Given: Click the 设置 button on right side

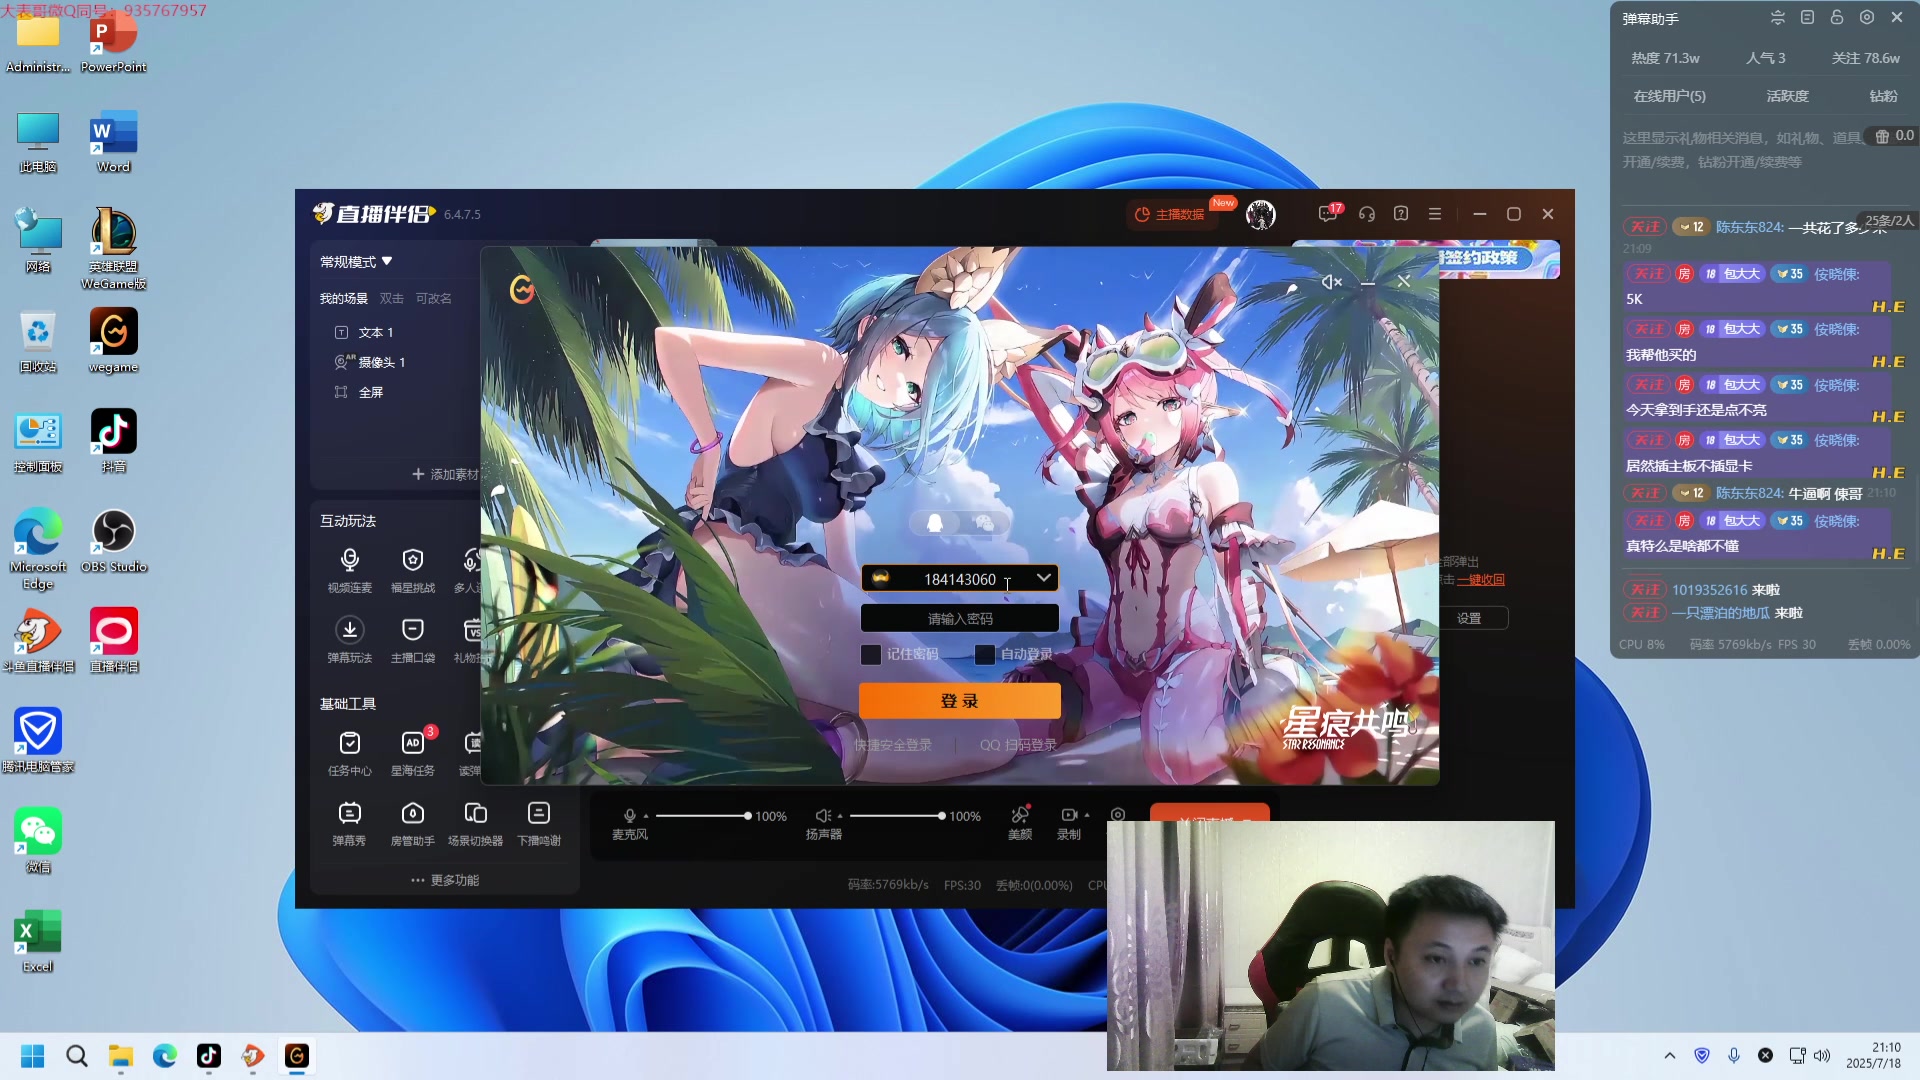Looking at the screenshot, I should click(1469, 618).
